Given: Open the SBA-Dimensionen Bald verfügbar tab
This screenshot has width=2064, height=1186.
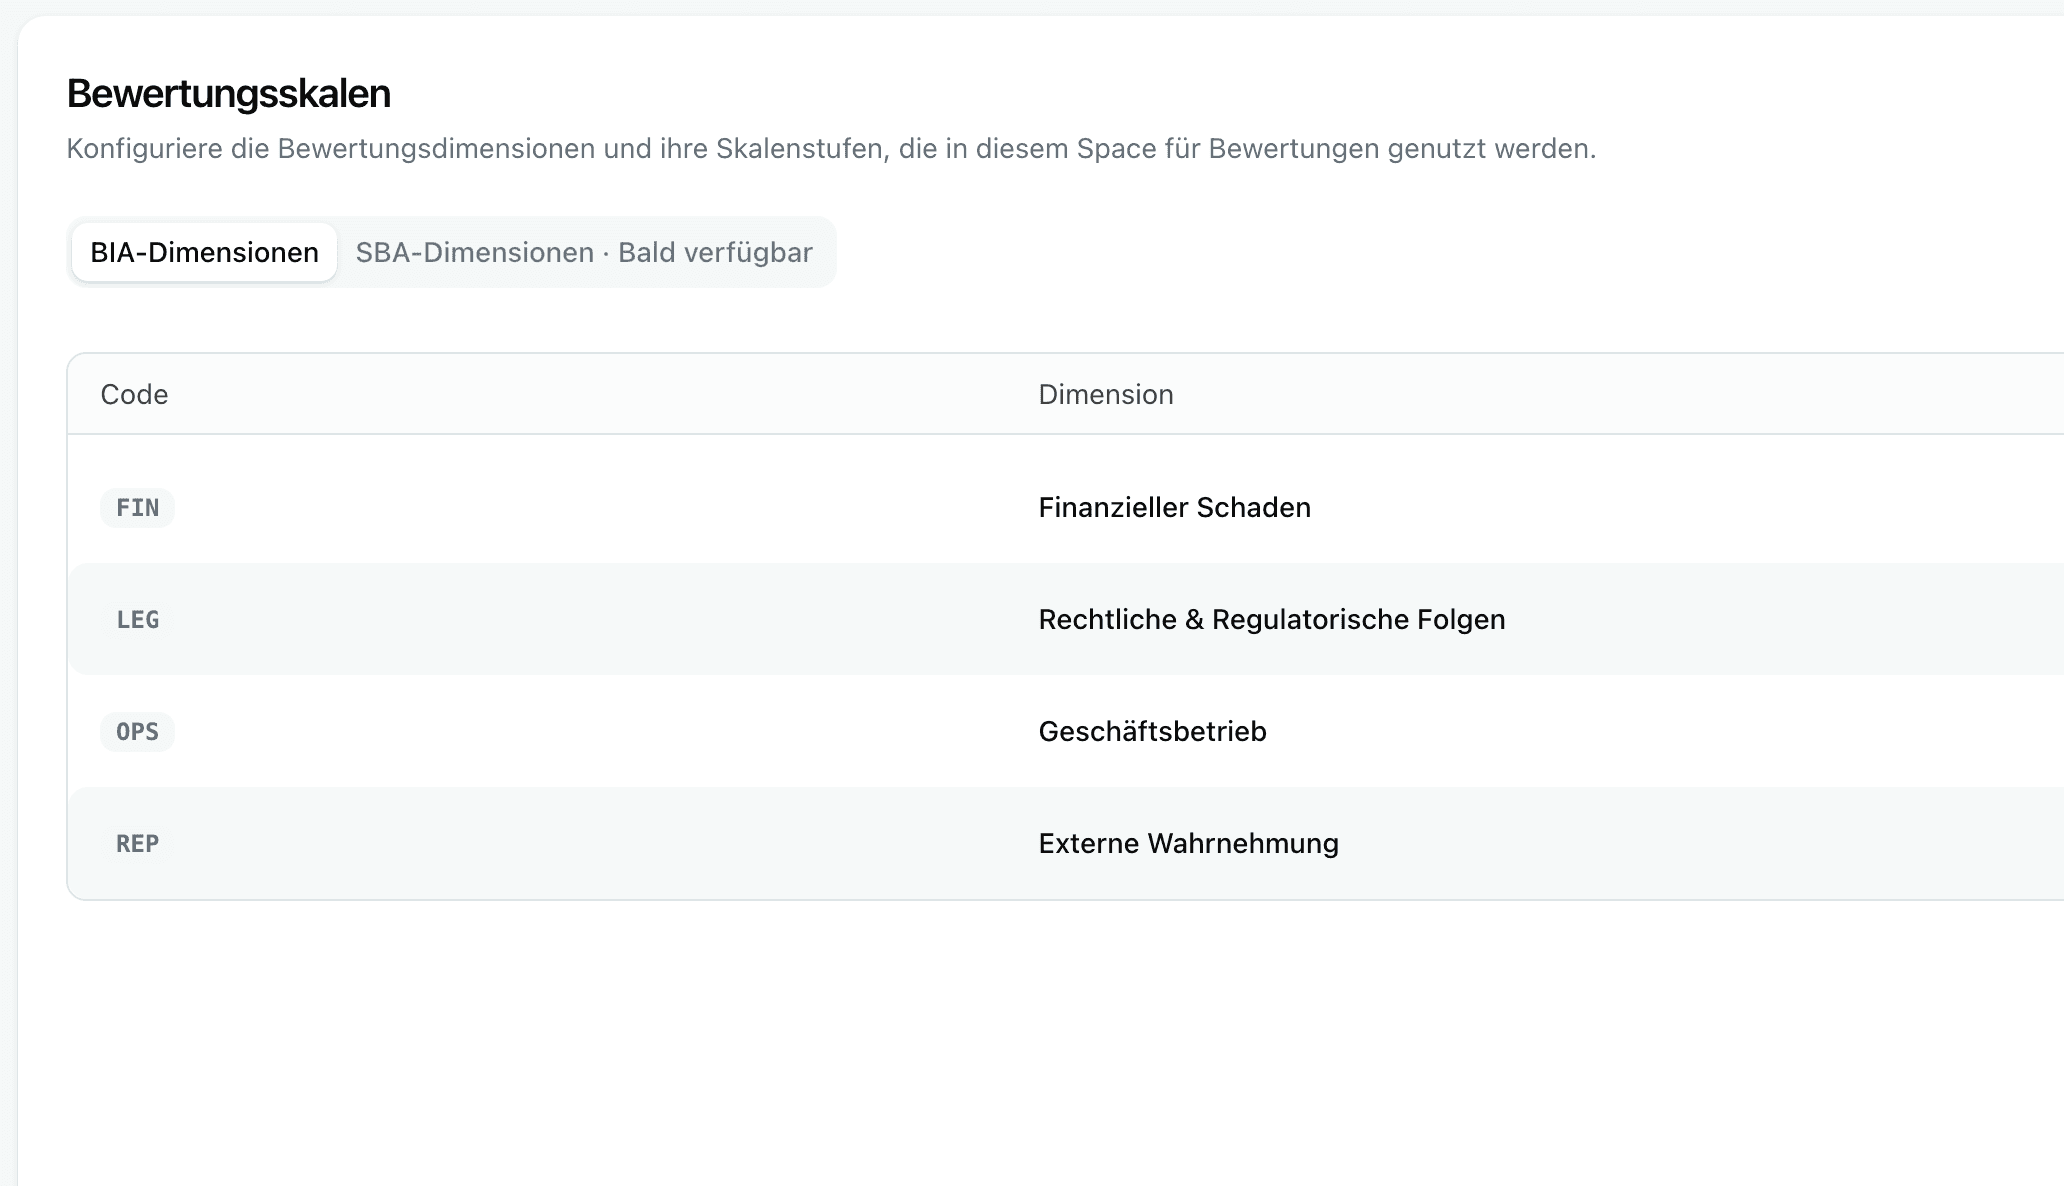Looking at the screenshot, I should point(584,252).
